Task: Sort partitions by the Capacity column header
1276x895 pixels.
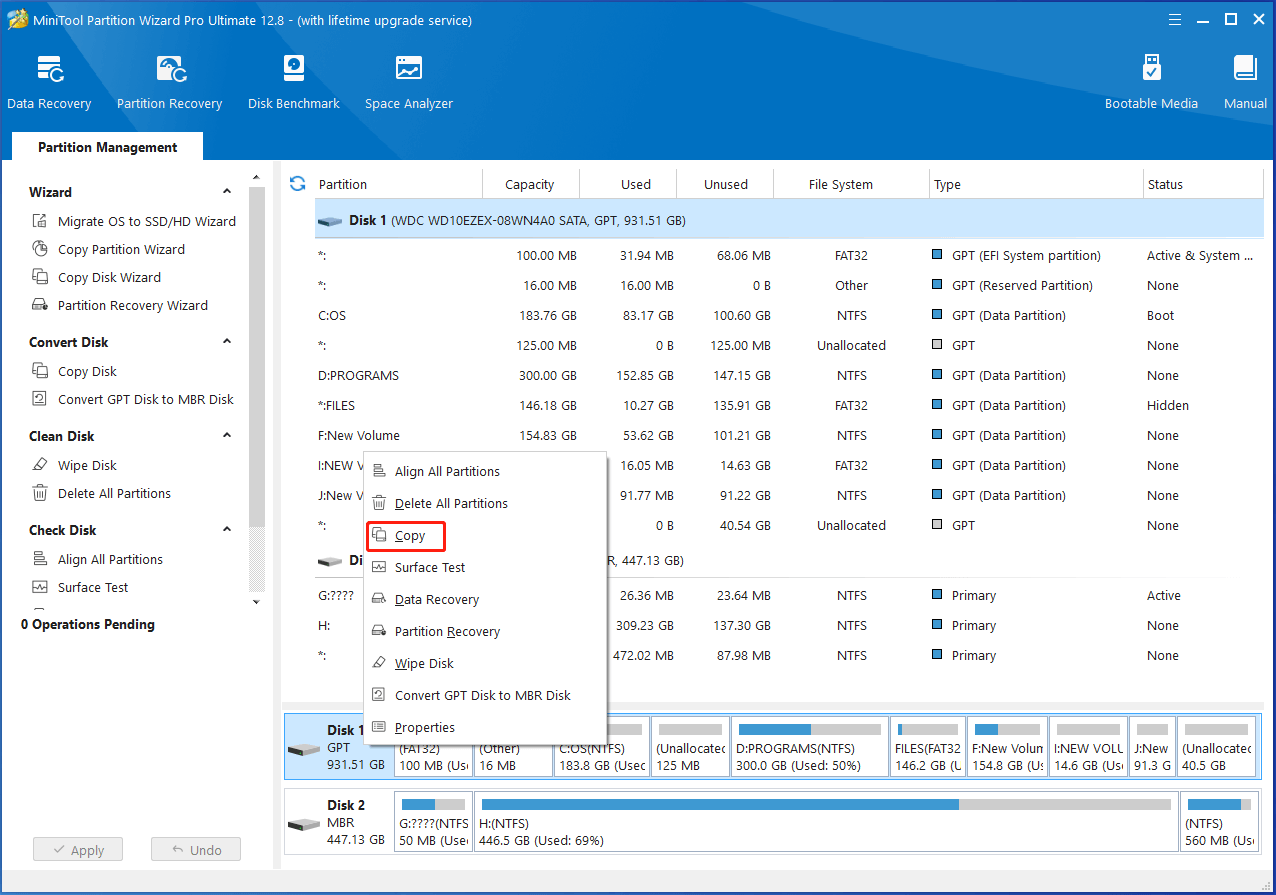Action: 529,185
